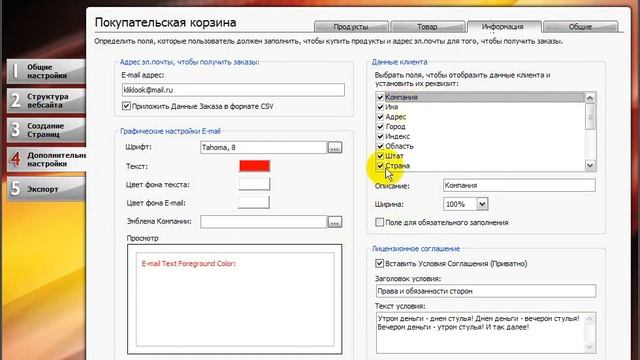Switch to the Товар tab
Image resolution: width=640 pixels, height=360 pixels.
(427, 27)
